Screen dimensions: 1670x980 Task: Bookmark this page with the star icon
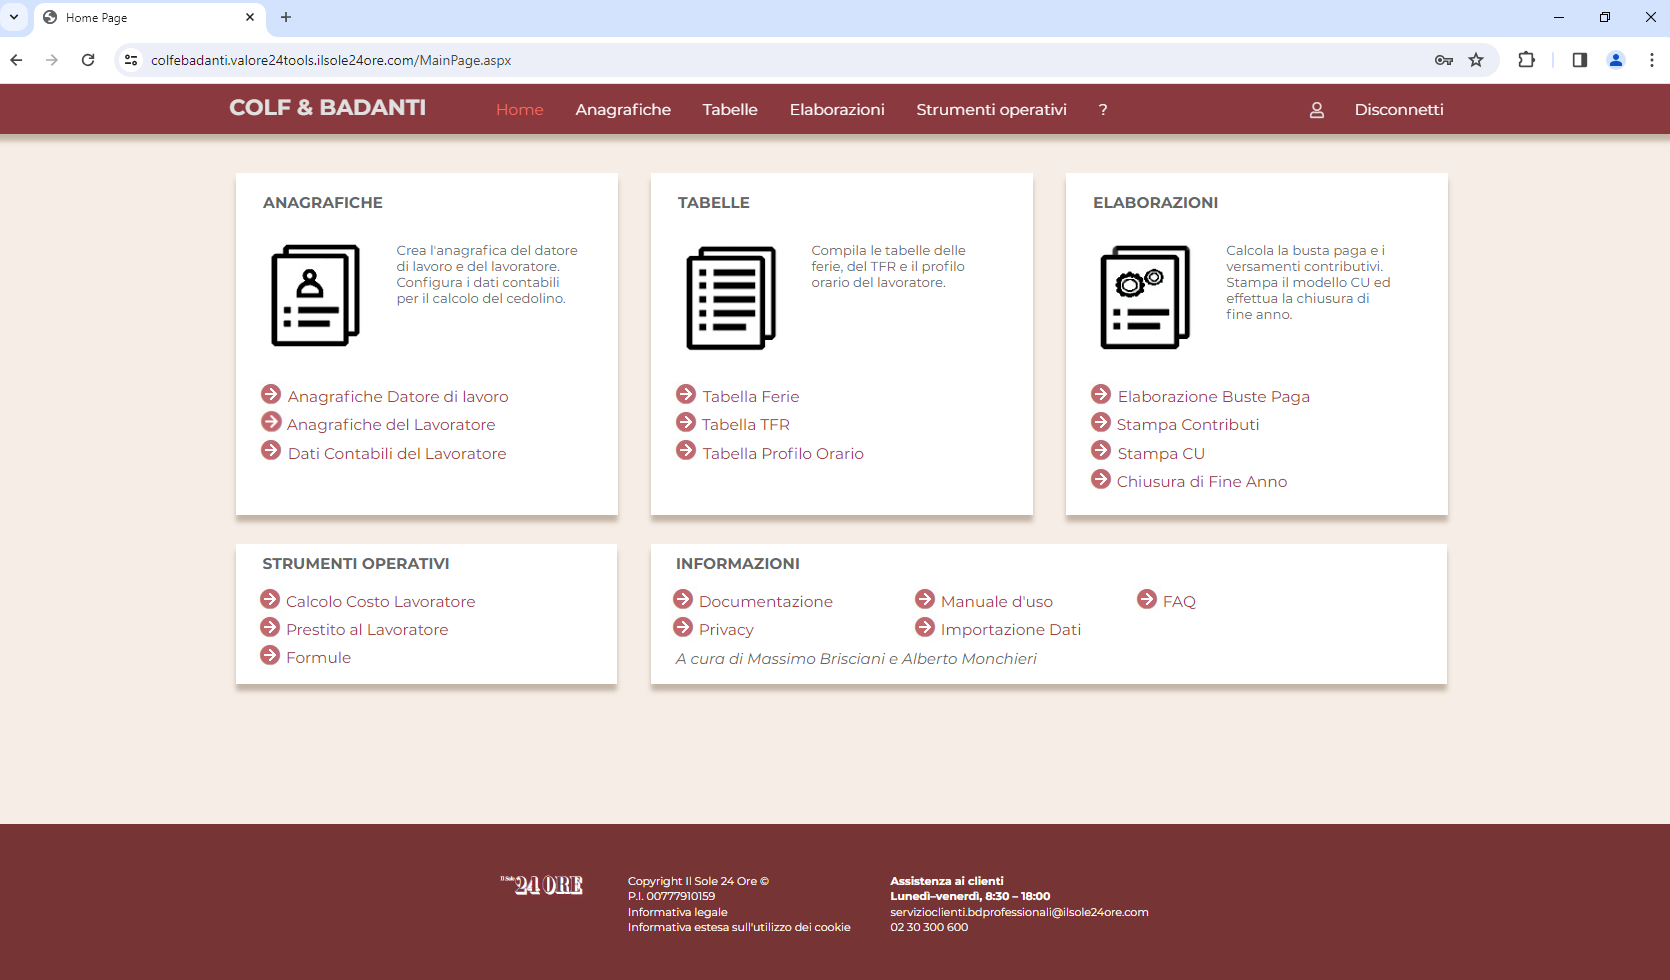click(x=1476, y=60)
